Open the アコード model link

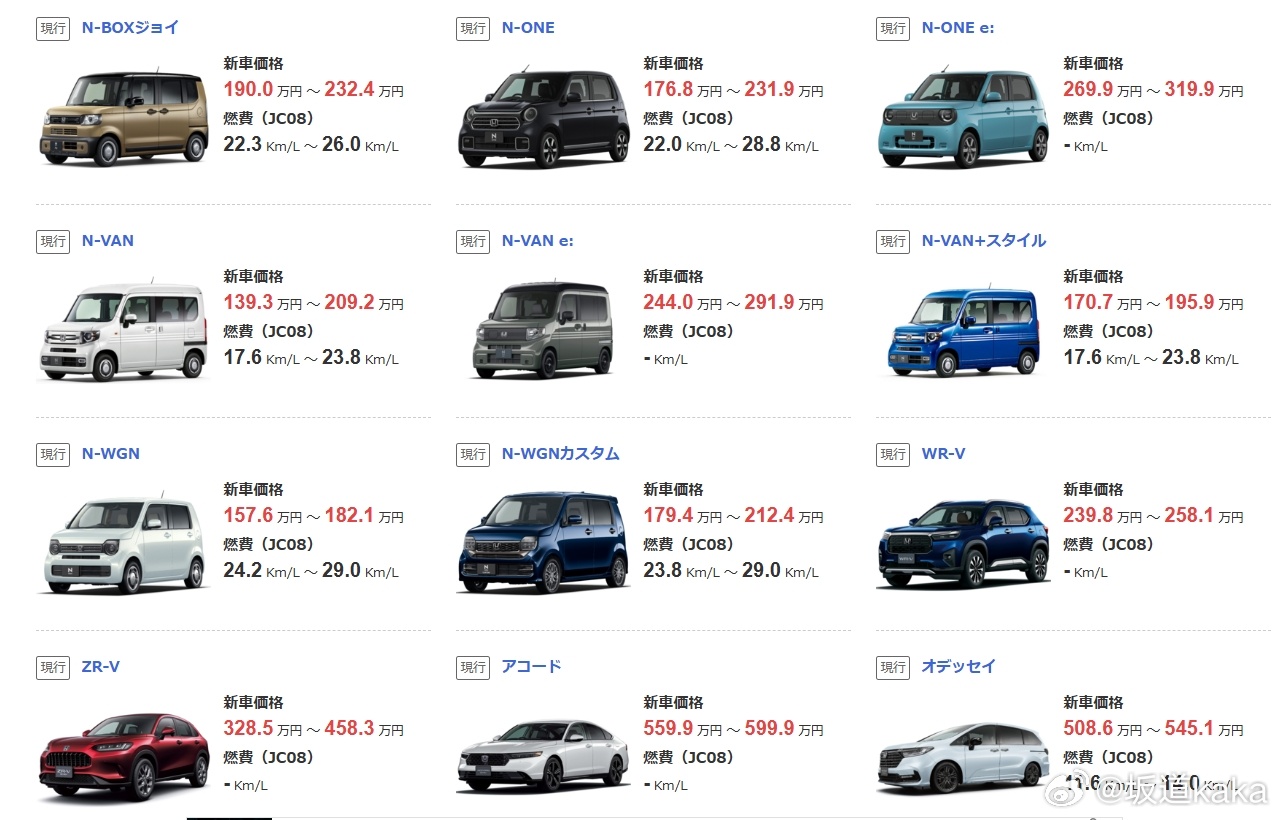point(531,667)
